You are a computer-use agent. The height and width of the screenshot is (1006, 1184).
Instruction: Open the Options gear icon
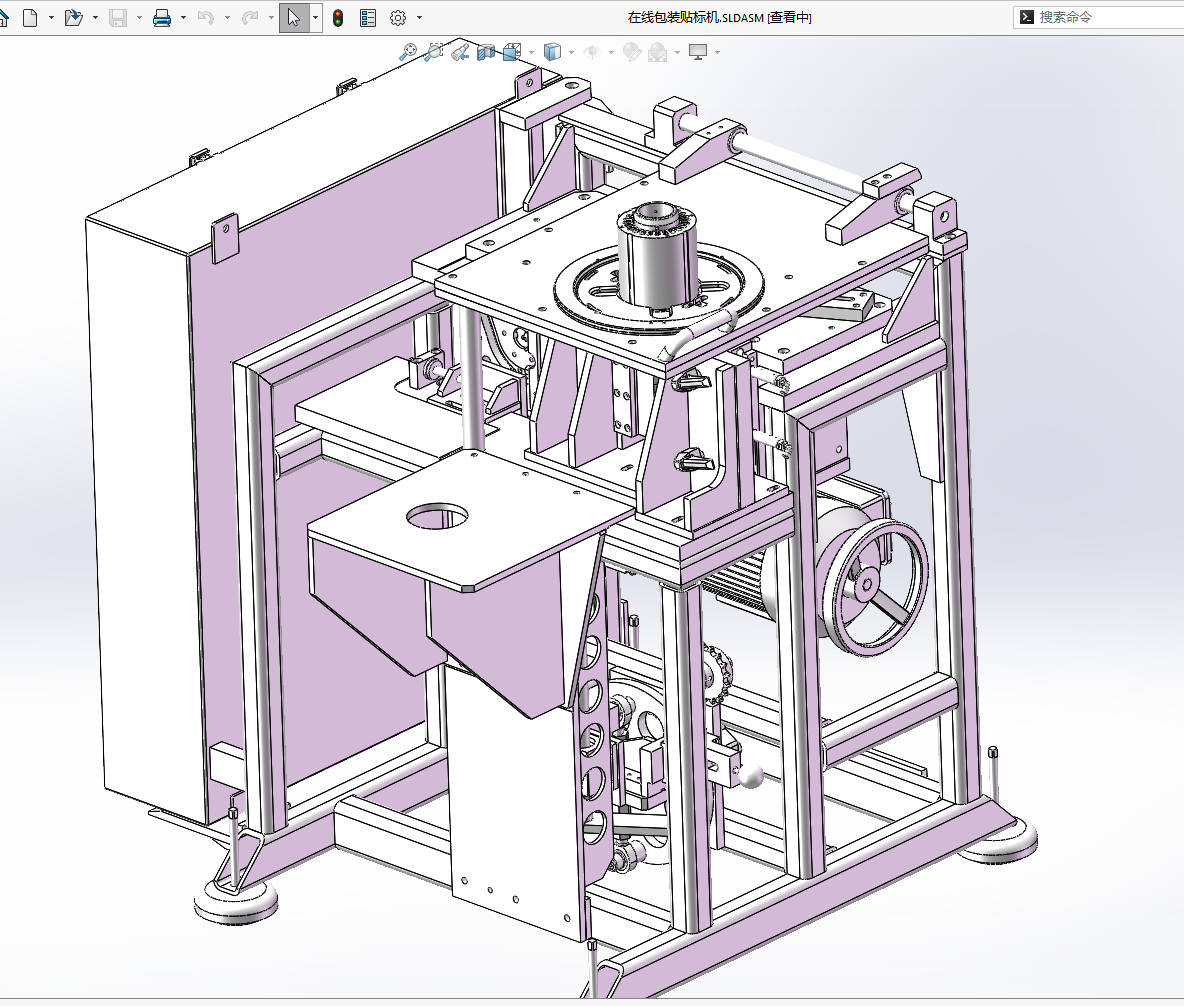point(398,17)
